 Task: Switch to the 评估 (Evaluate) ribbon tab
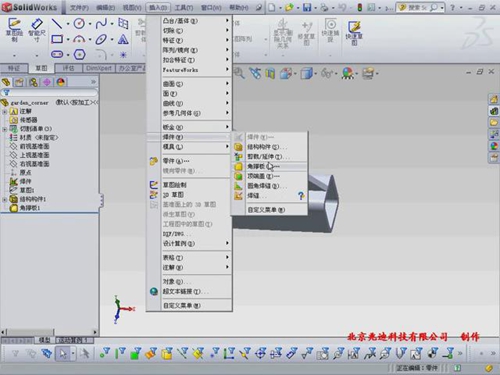pyautogui.click(x=68, y=68)
